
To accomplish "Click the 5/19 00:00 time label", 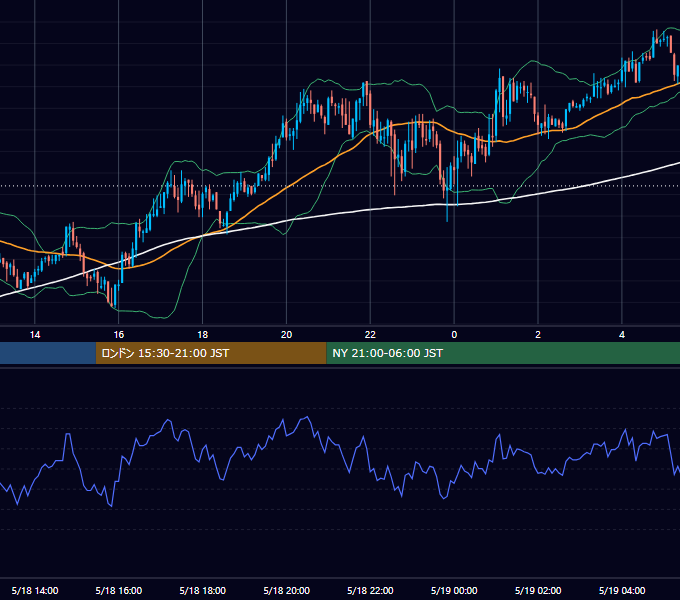I will (454, 590).
